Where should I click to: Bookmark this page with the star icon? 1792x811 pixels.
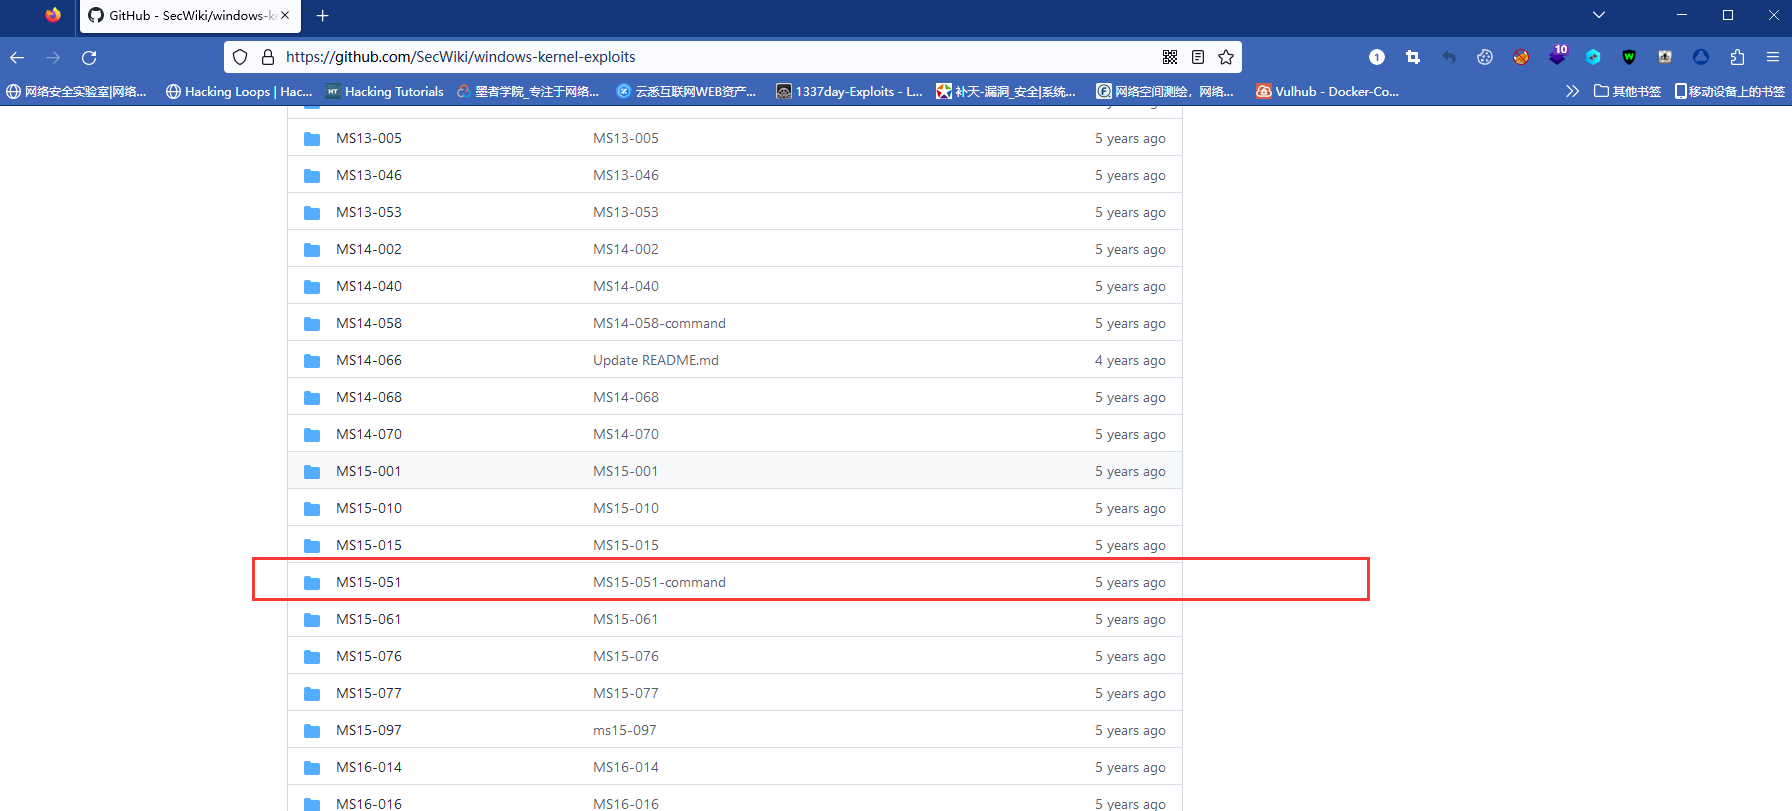point(1226,57)
